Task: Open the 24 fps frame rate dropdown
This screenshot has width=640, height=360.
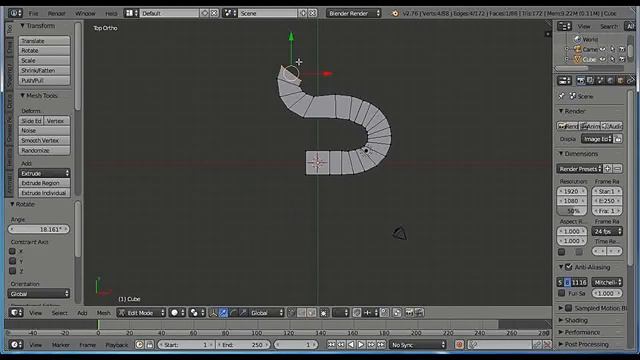Action: pyautogui.click(x=607, y=231)
